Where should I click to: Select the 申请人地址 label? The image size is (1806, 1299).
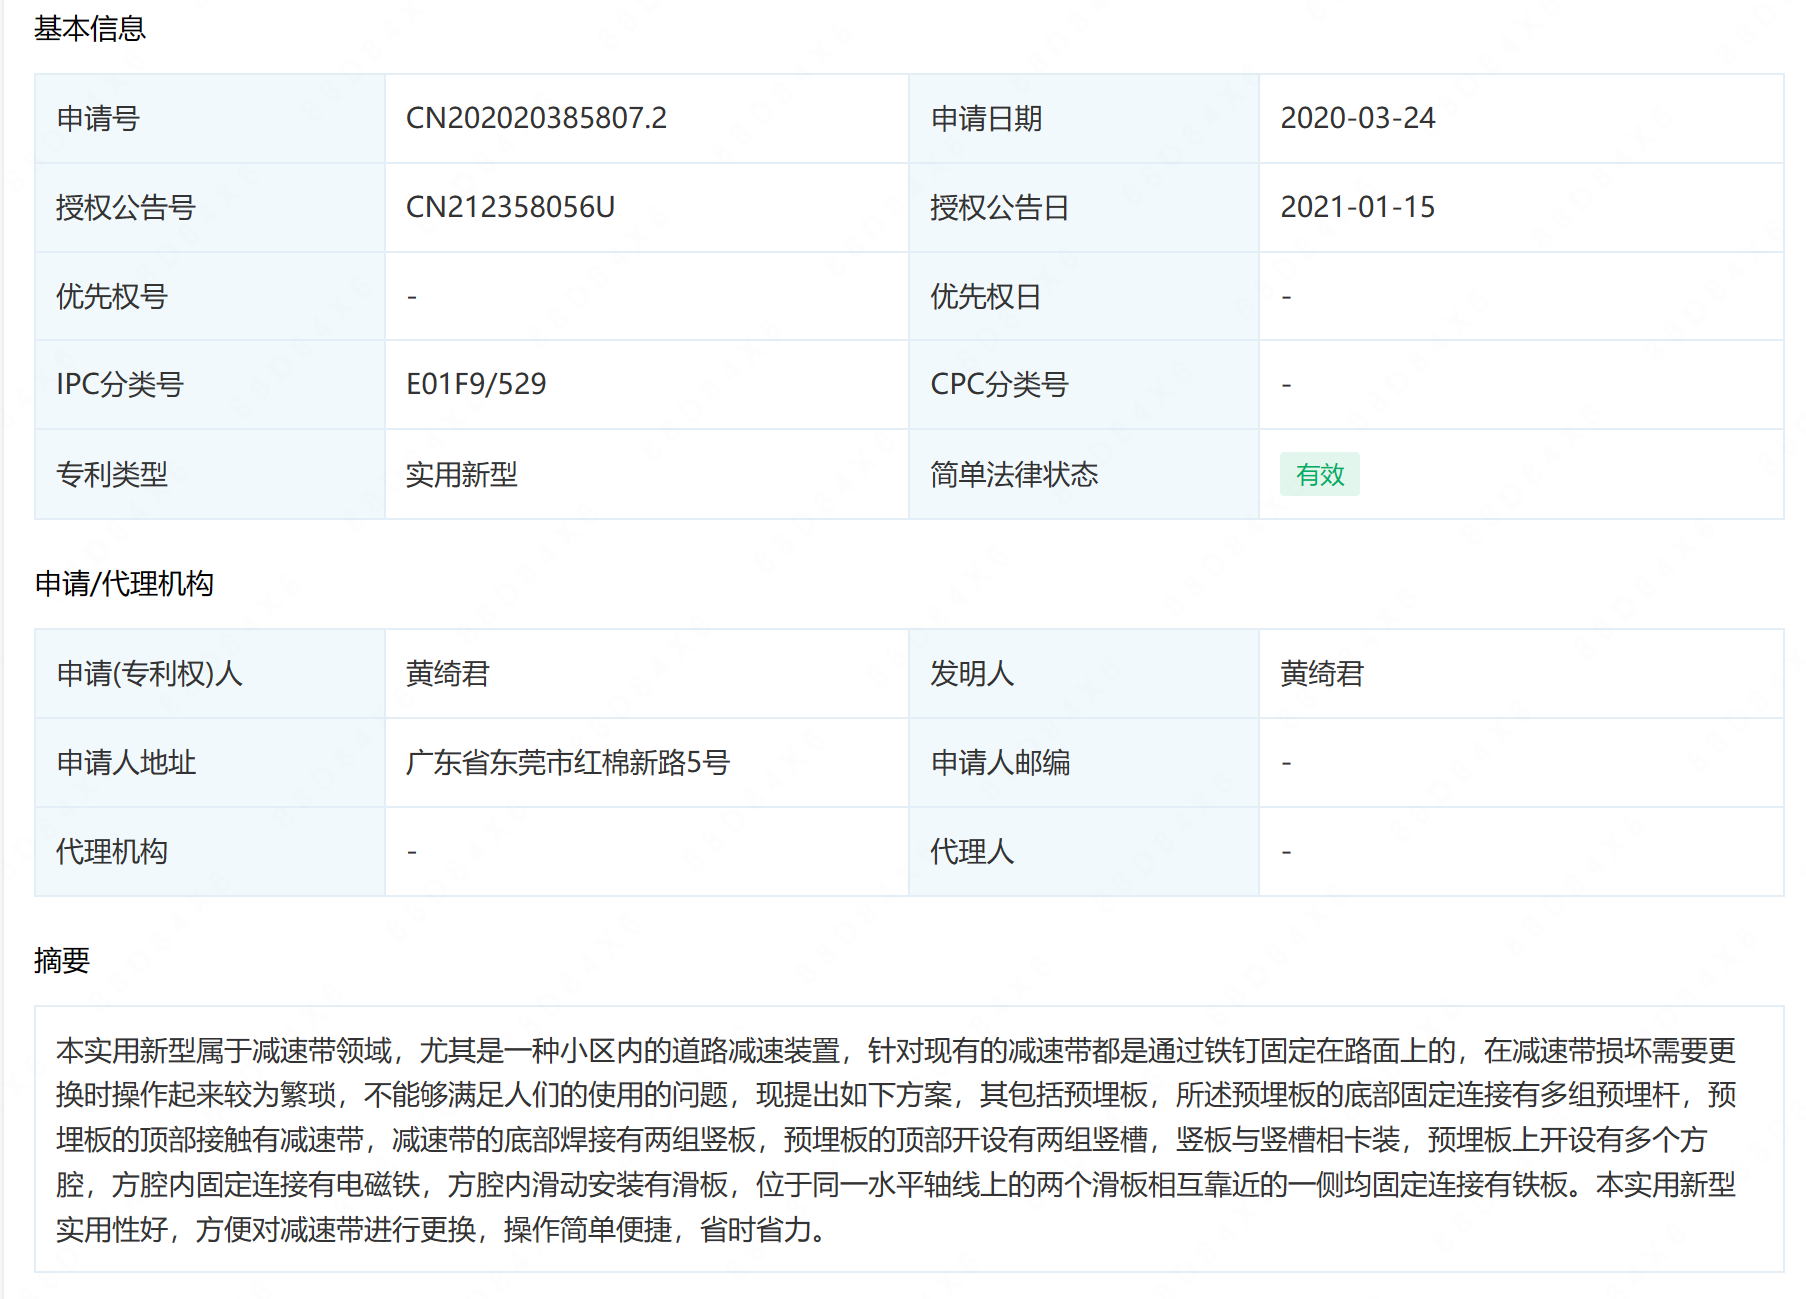[126, 762]
